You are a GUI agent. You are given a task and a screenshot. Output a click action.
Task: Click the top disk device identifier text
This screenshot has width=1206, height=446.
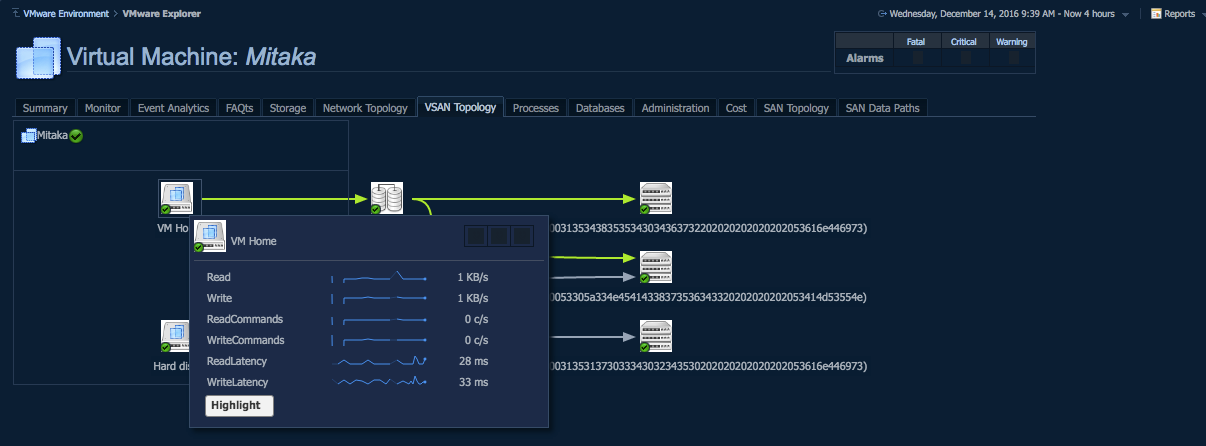tap(709, 228)
